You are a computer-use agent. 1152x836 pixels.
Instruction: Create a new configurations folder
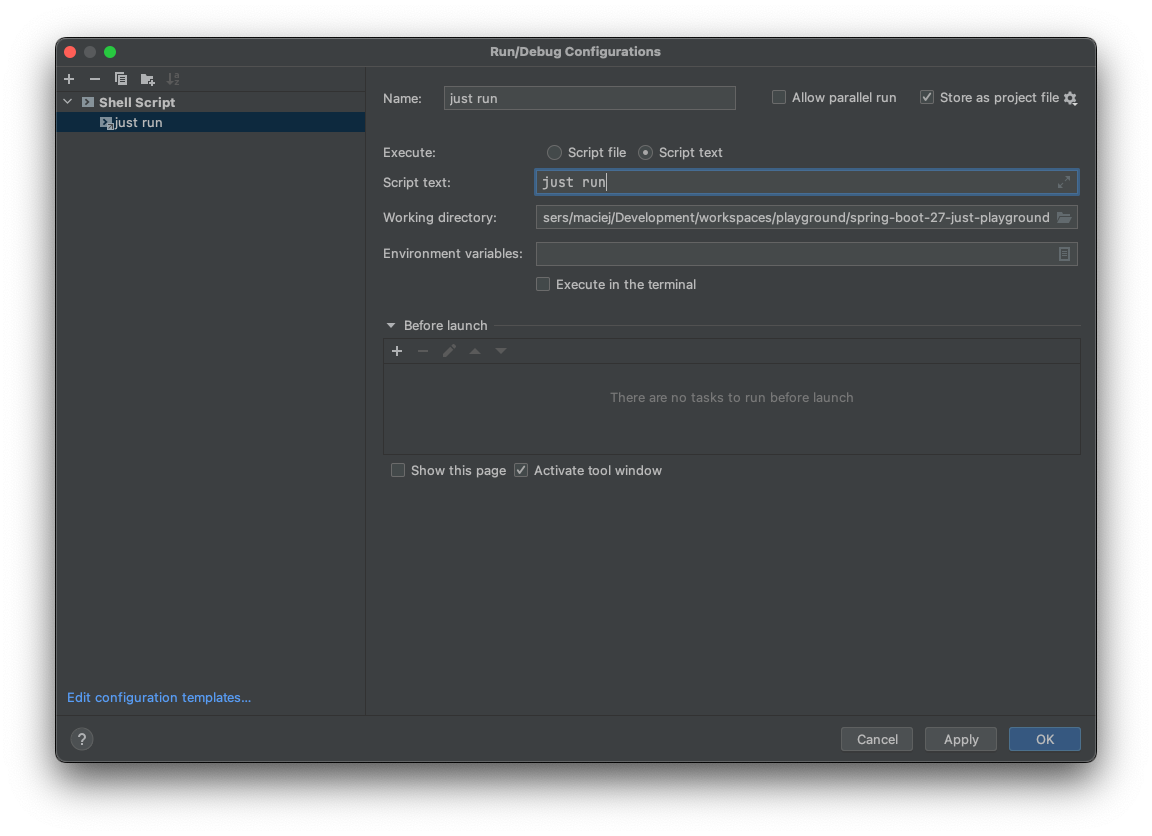tap(147, 79)
